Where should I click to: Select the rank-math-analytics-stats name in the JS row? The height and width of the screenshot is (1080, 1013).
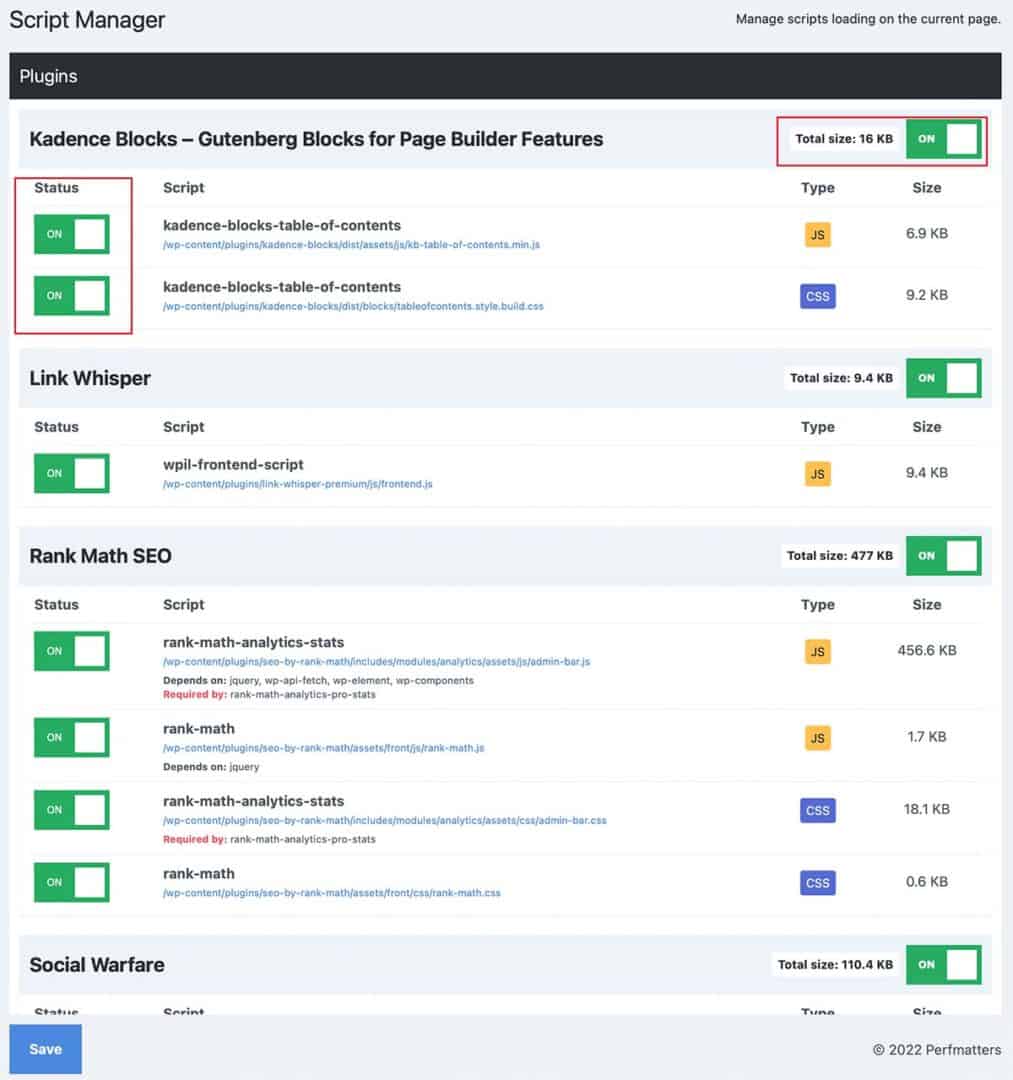click(x=253, y=642)
